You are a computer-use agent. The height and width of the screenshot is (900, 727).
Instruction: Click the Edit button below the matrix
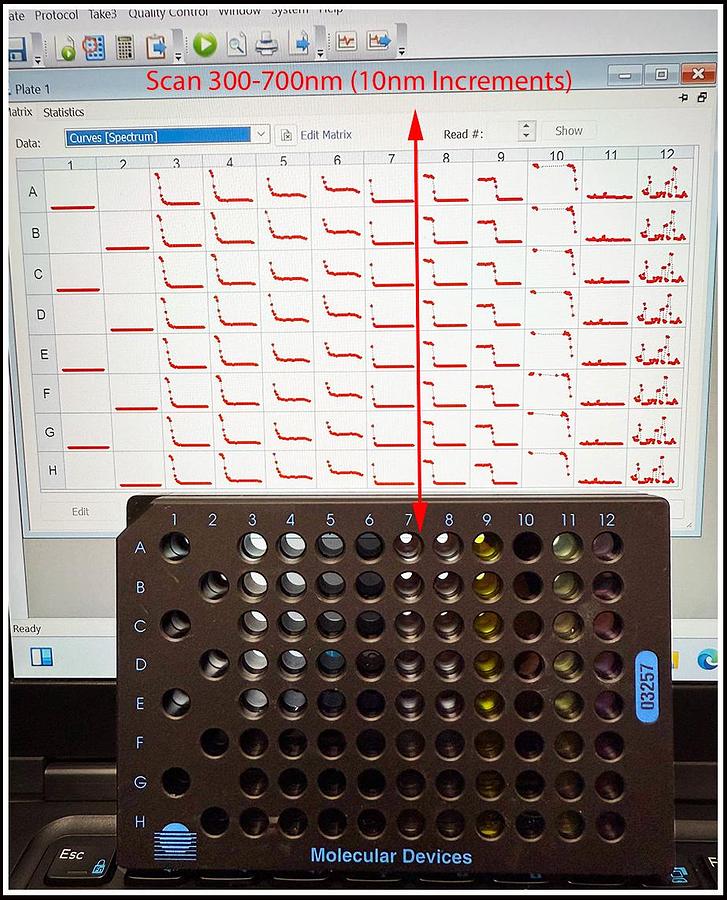coord(80,511)
